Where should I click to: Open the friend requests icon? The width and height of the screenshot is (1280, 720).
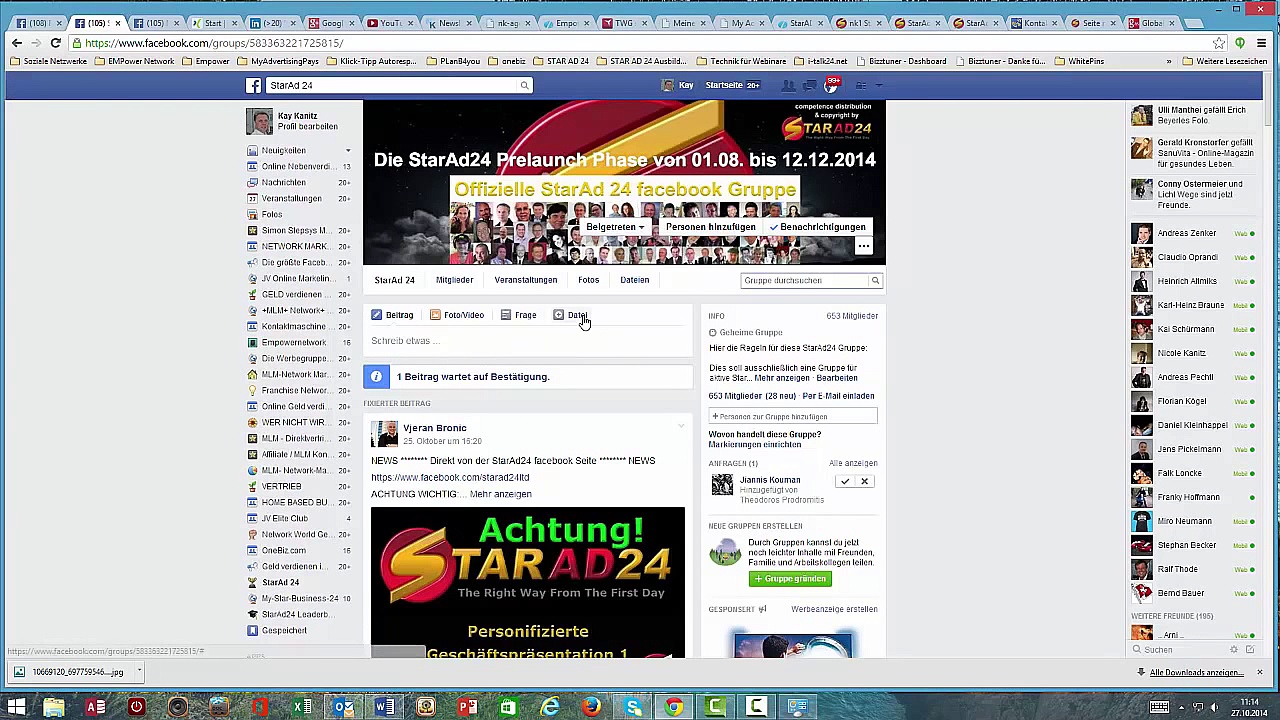788,86
